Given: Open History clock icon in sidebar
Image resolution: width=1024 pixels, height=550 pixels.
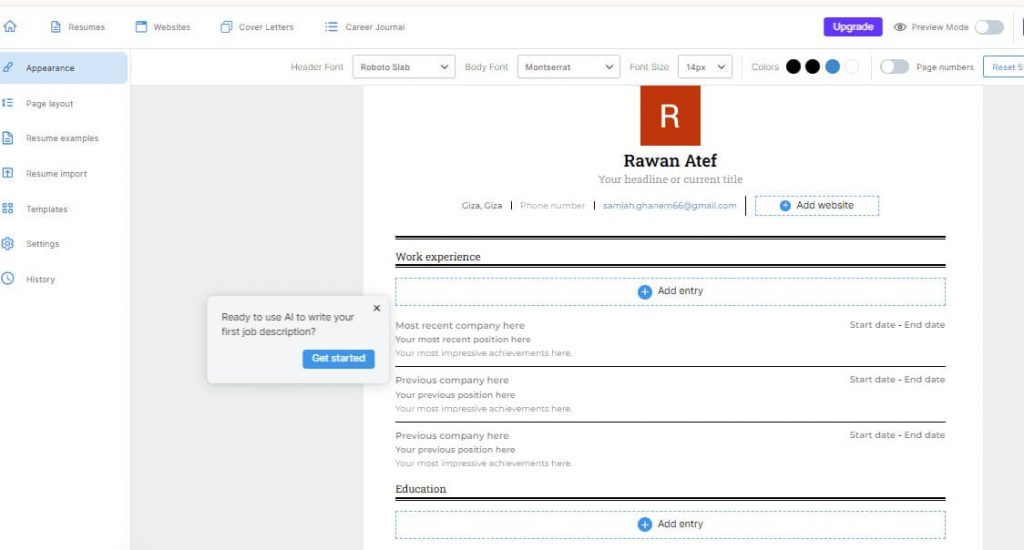Looking at the screenshot, I should (8, 279).
